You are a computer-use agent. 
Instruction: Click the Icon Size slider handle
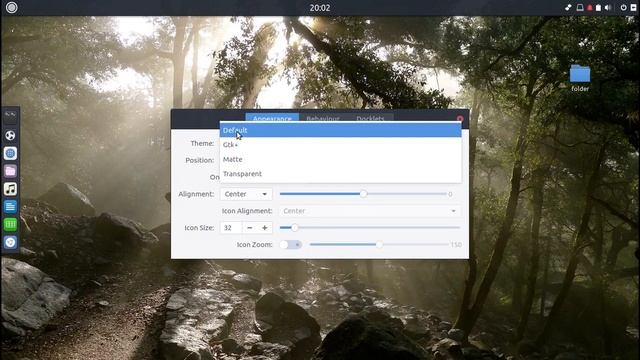coord(294,227)
